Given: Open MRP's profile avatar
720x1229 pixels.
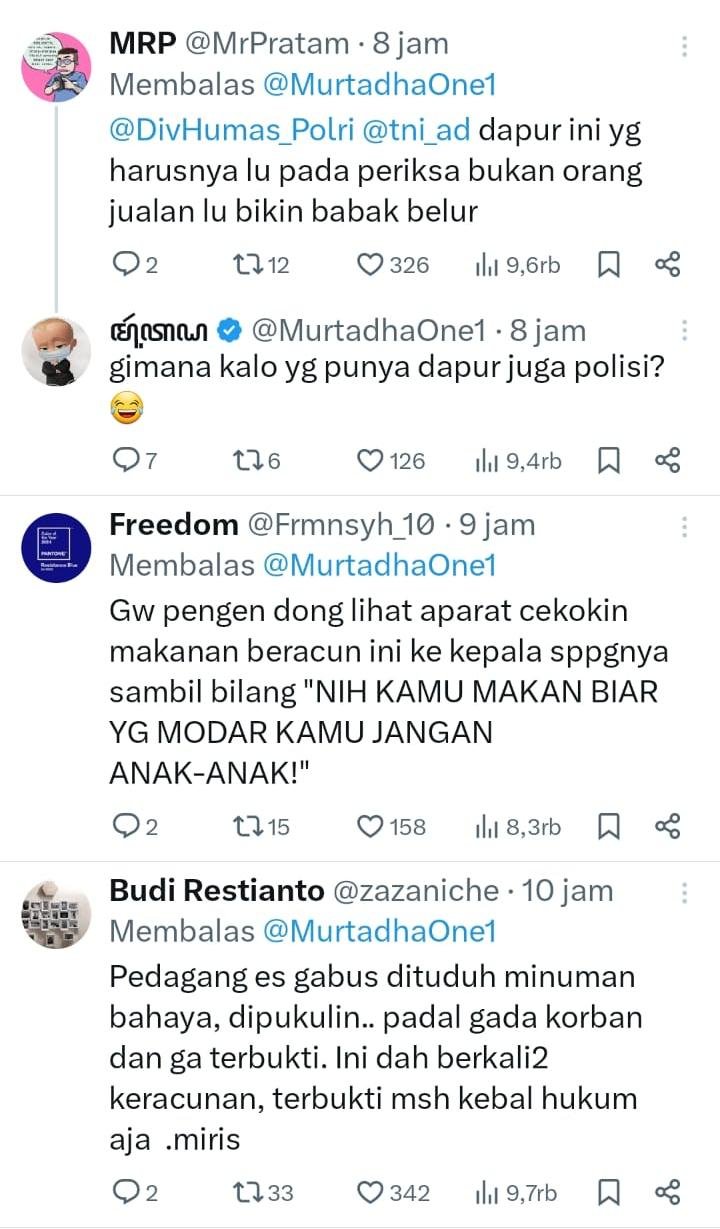Looking at the screenshot, I should coord(56,66).
